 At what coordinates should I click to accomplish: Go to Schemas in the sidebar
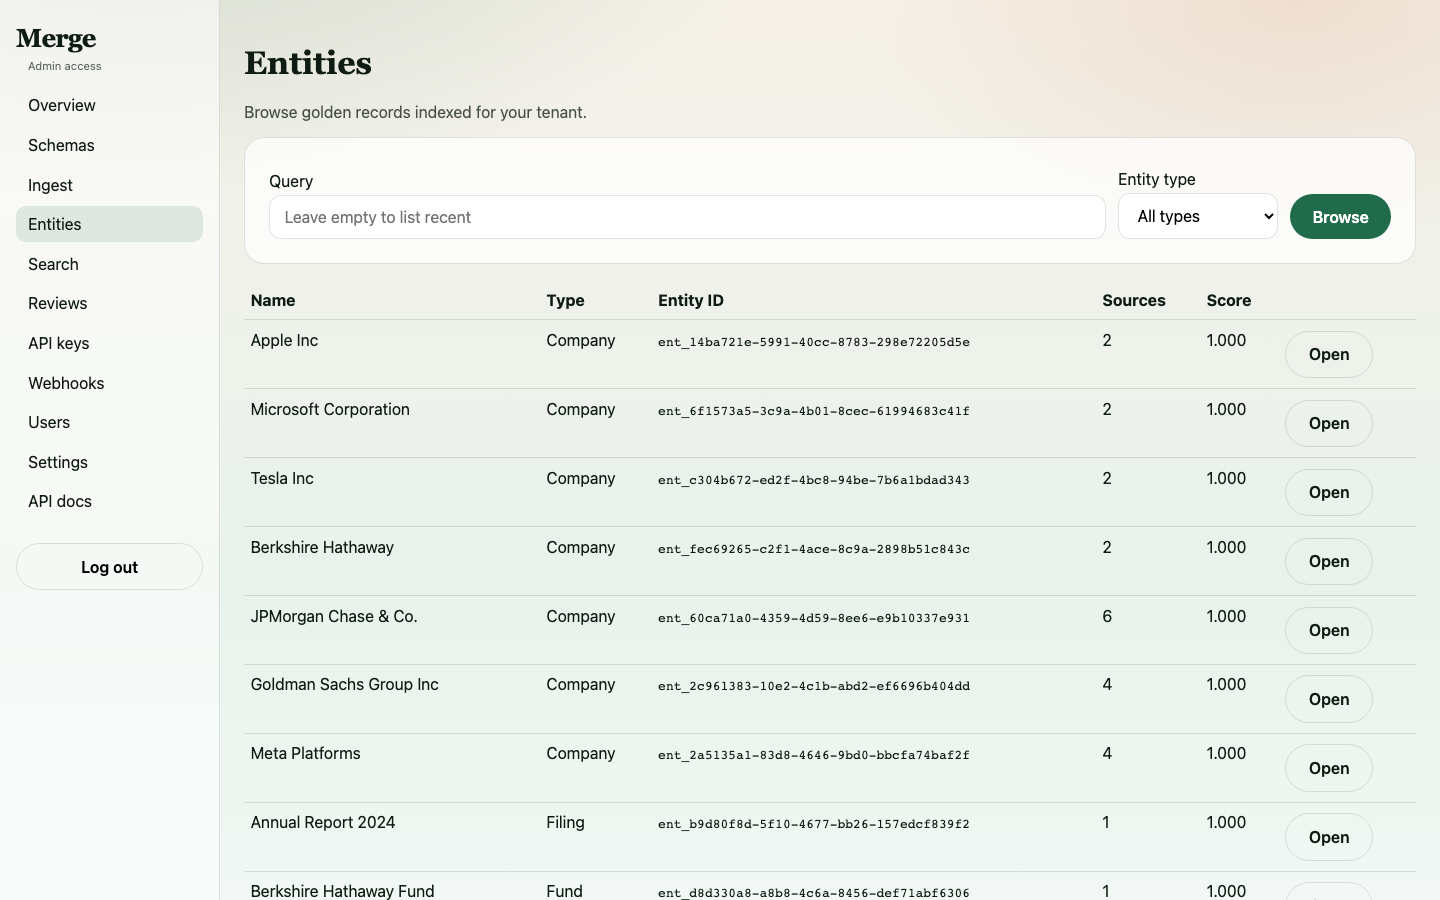coord(109,145)
